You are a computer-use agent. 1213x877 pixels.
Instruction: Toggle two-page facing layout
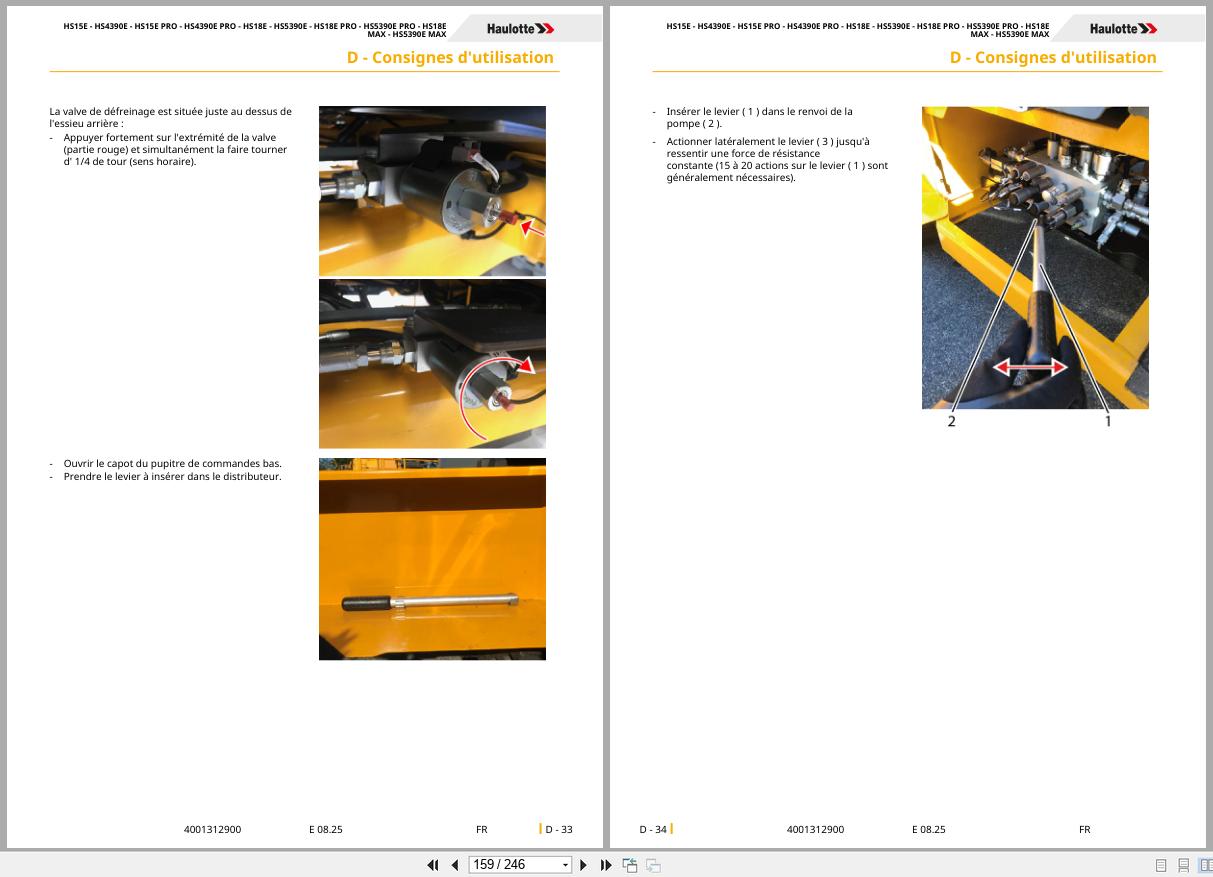pyautogui.click(x=1205, y=865)
